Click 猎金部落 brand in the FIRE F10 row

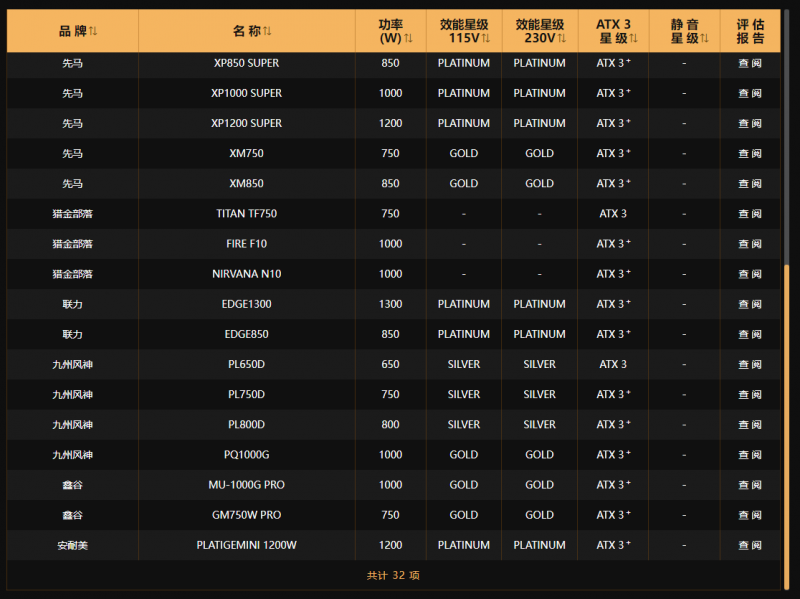pyautogui.click(x=72, y=244)
